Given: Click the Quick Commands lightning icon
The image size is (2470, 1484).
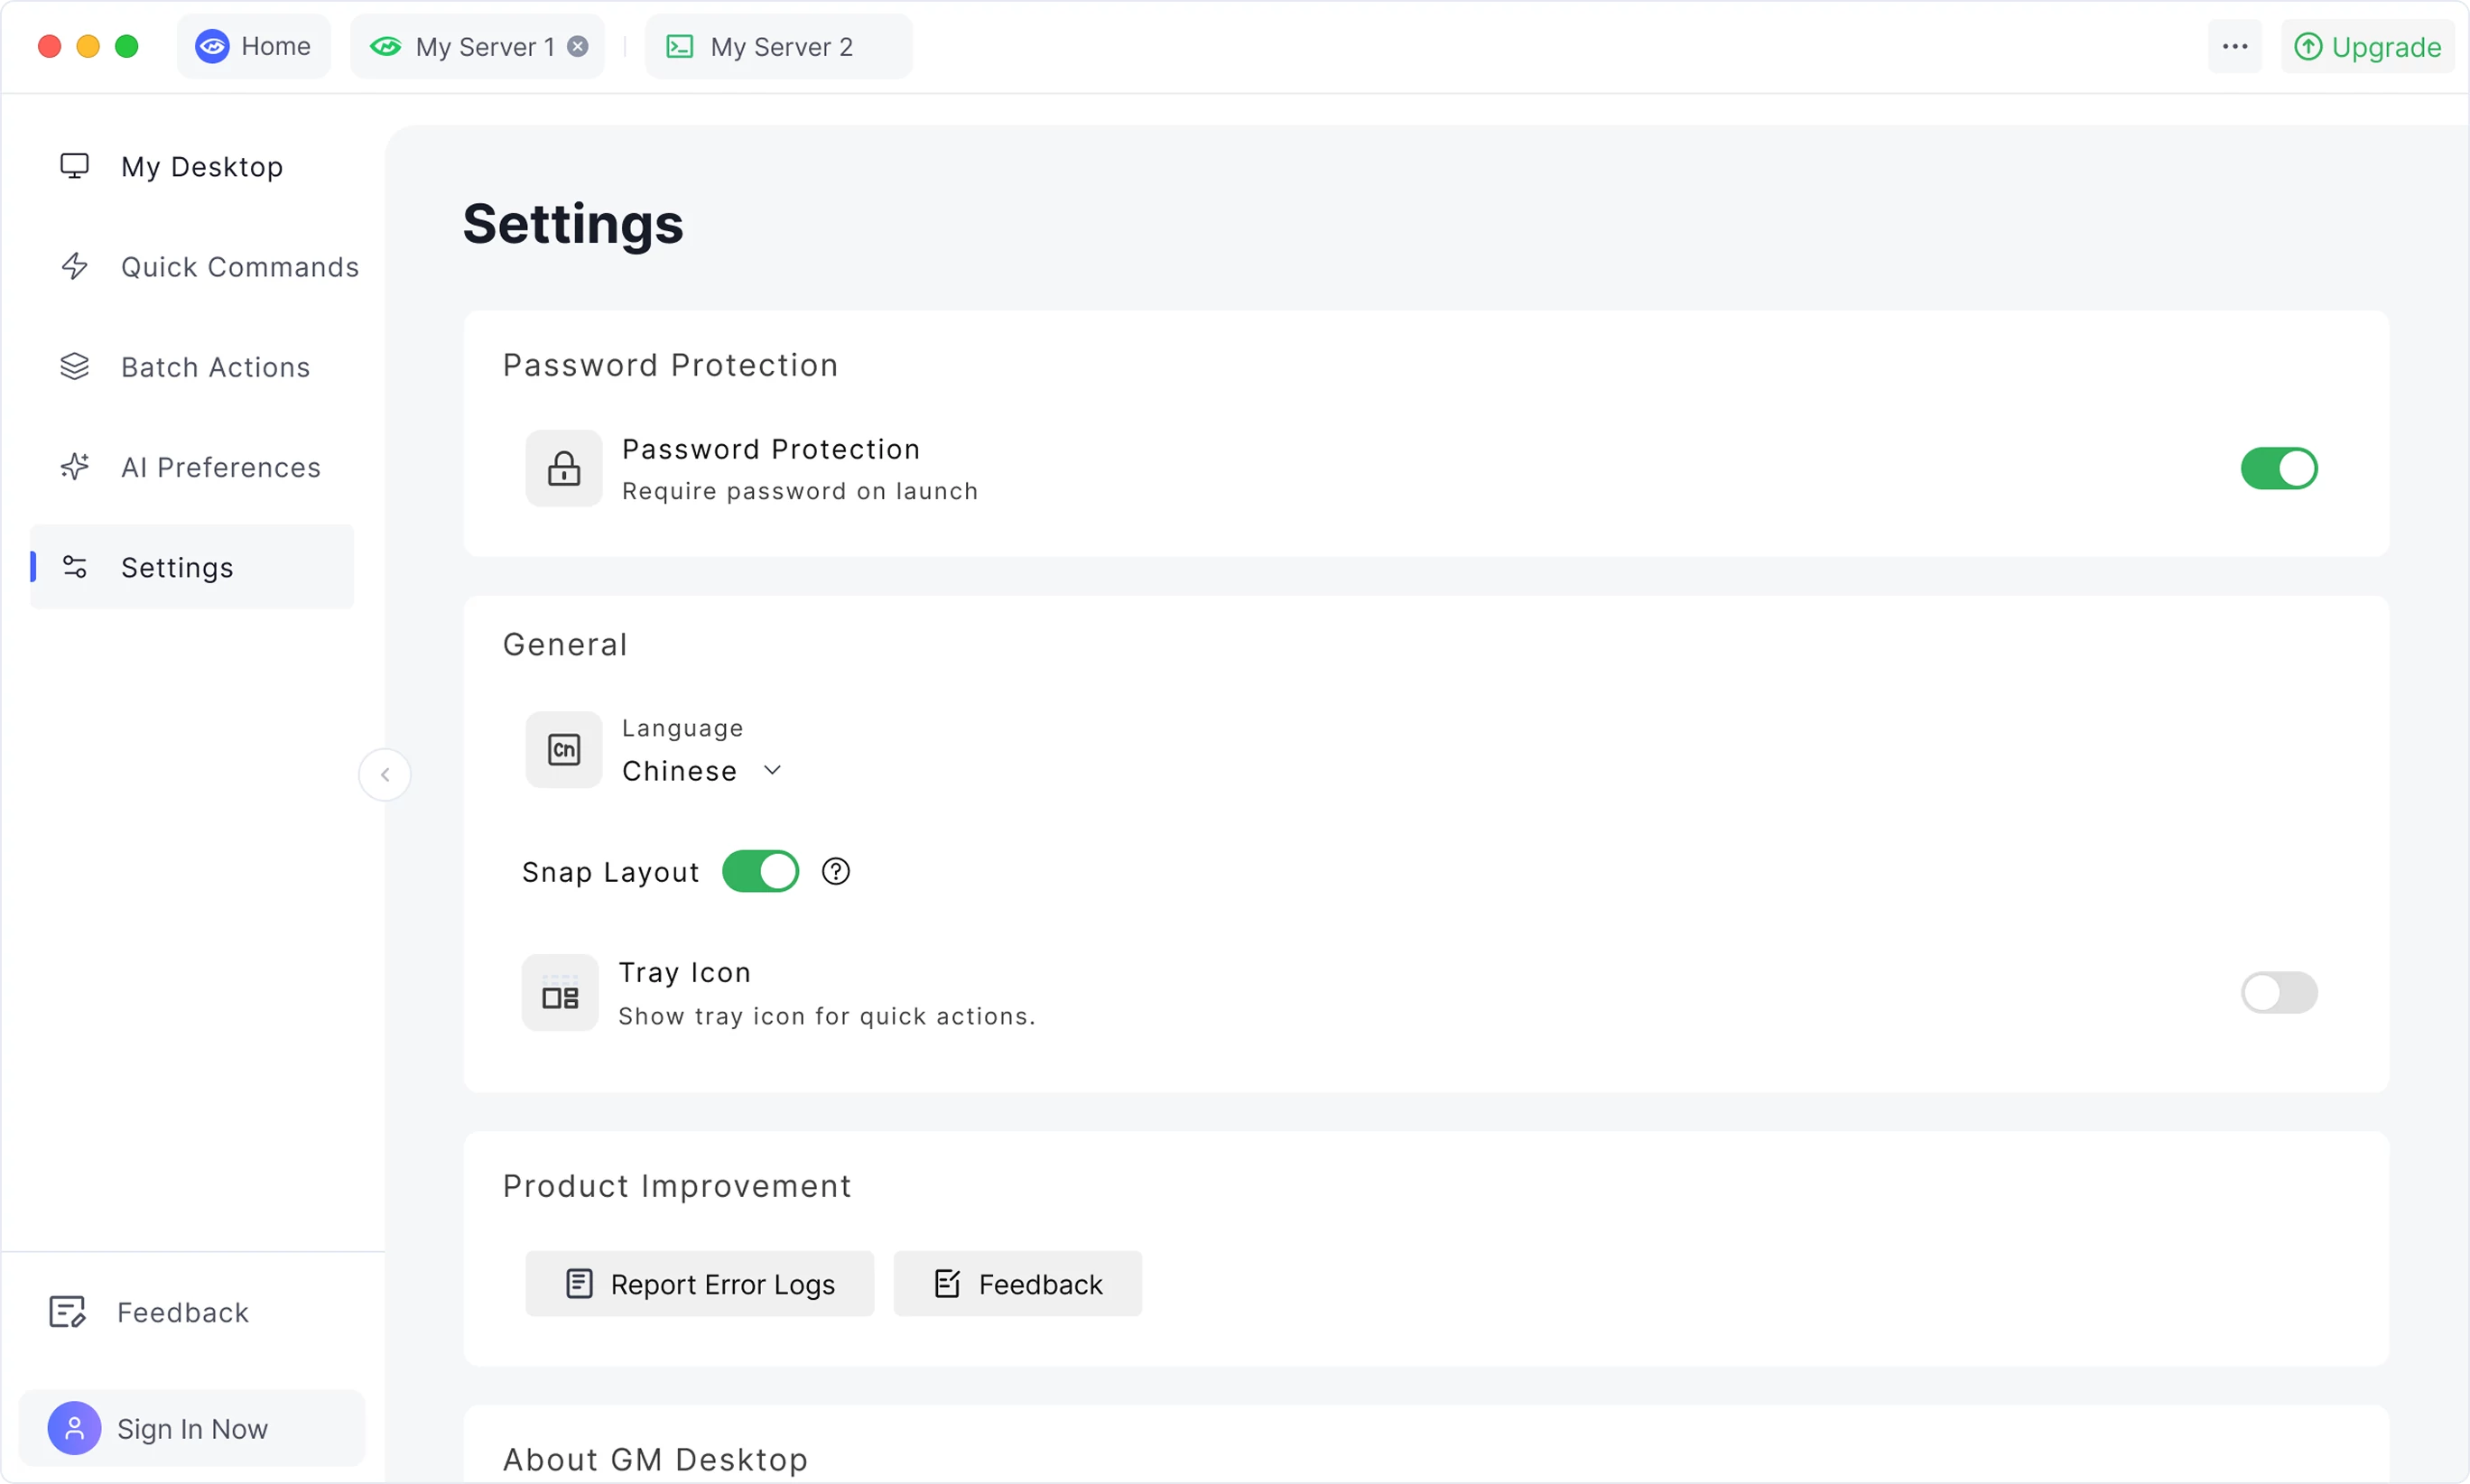Looking at the screenshot, I should pyautogui.click(x=75, y=266).
